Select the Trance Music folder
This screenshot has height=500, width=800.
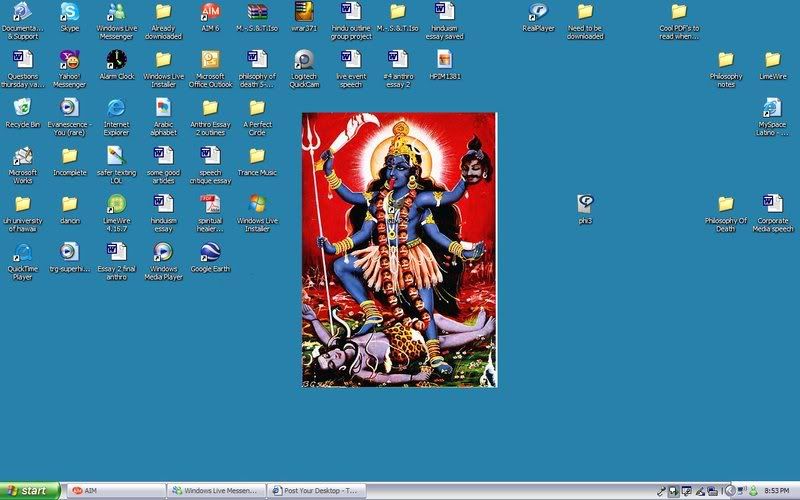(257, 156)
